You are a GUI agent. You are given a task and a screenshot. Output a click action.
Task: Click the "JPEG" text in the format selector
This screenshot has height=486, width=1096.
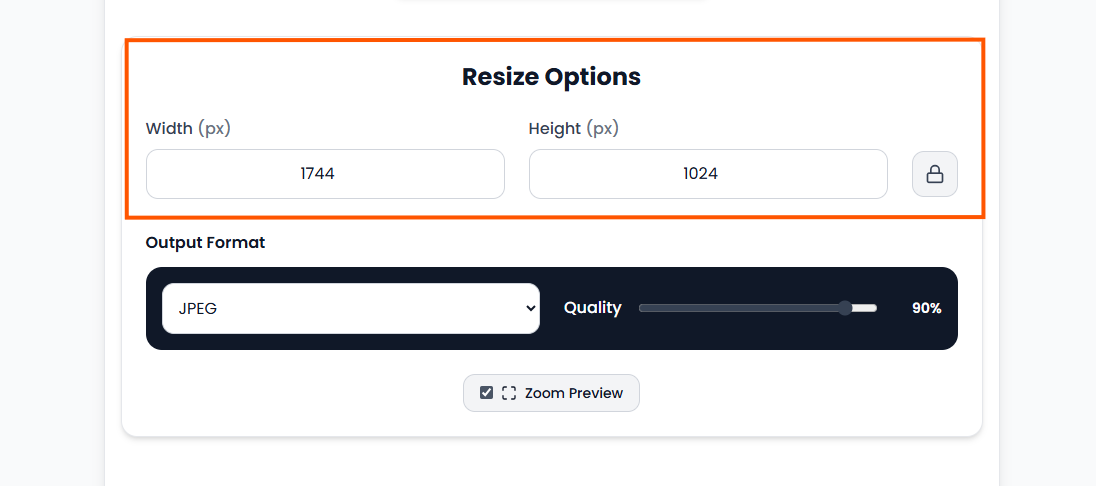point(198,308)
